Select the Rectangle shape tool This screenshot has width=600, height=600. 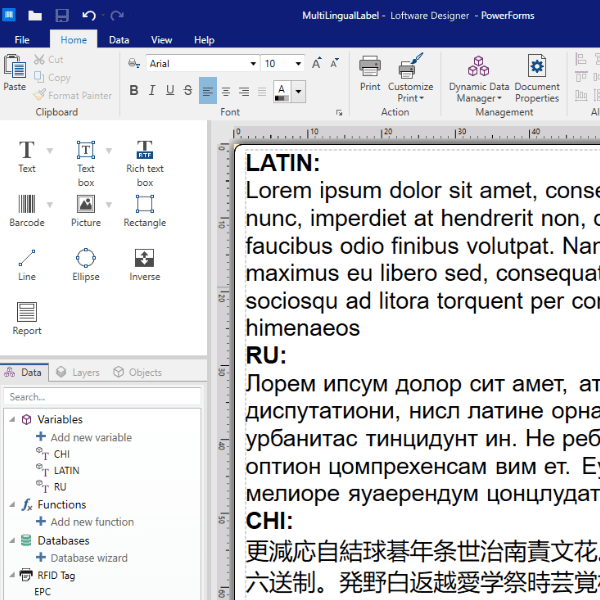point(145,211)
